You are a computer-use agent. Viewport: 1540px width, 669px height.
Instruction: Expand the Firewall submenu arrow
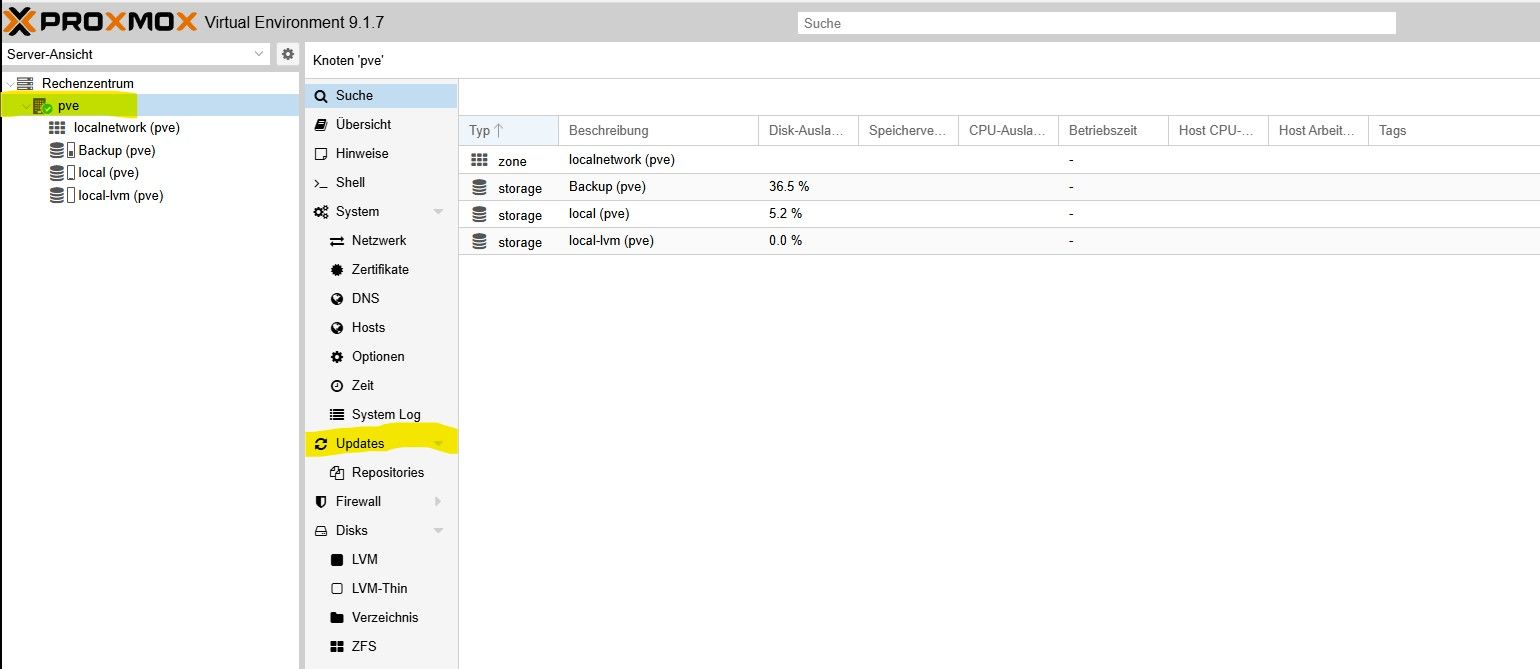[438, 502]
